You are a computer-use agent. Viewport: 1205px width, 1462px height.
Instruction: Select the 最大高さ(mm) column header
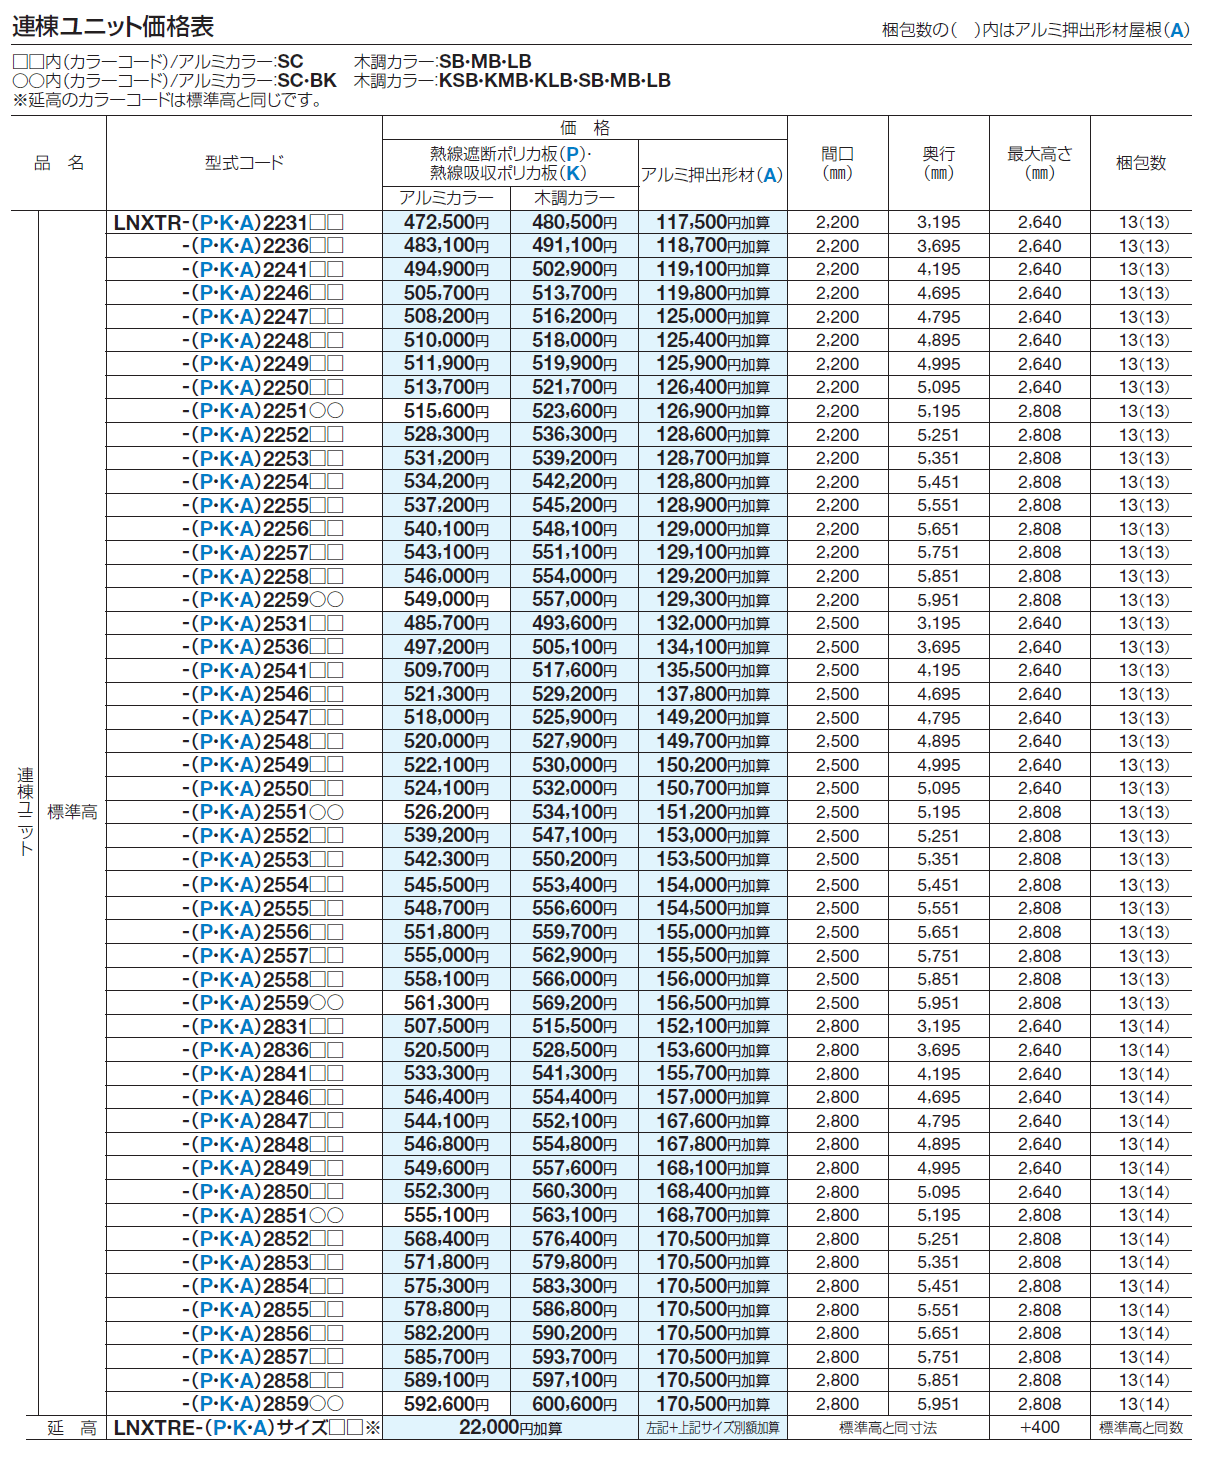(x=1039, y=163)
